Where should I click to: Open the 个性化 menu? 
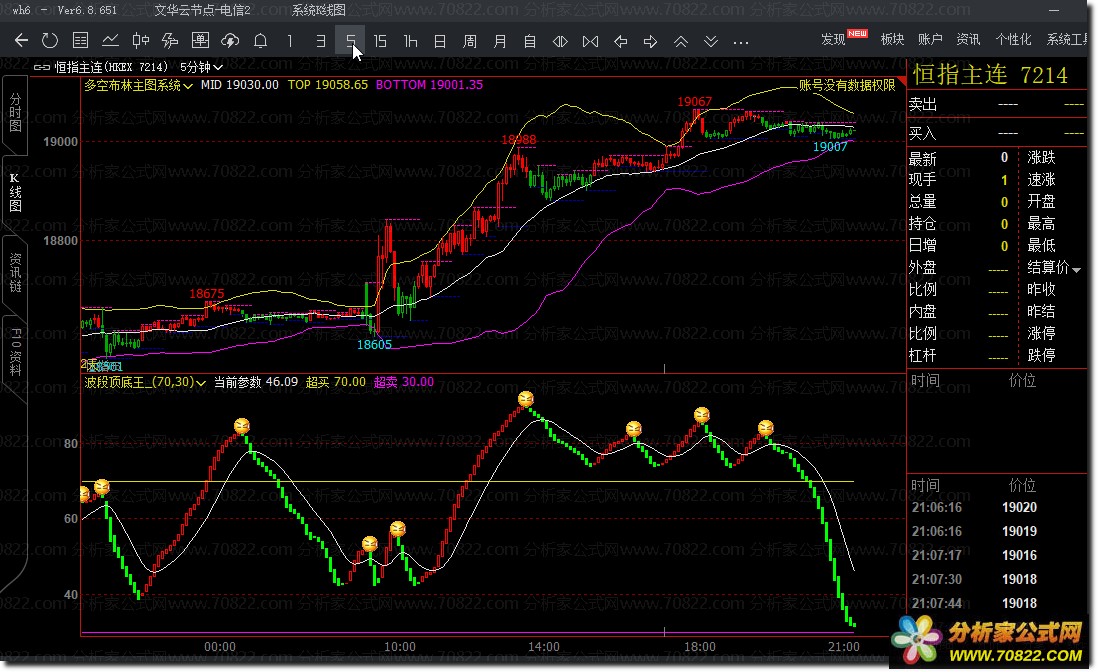(x=1013, y=39)
